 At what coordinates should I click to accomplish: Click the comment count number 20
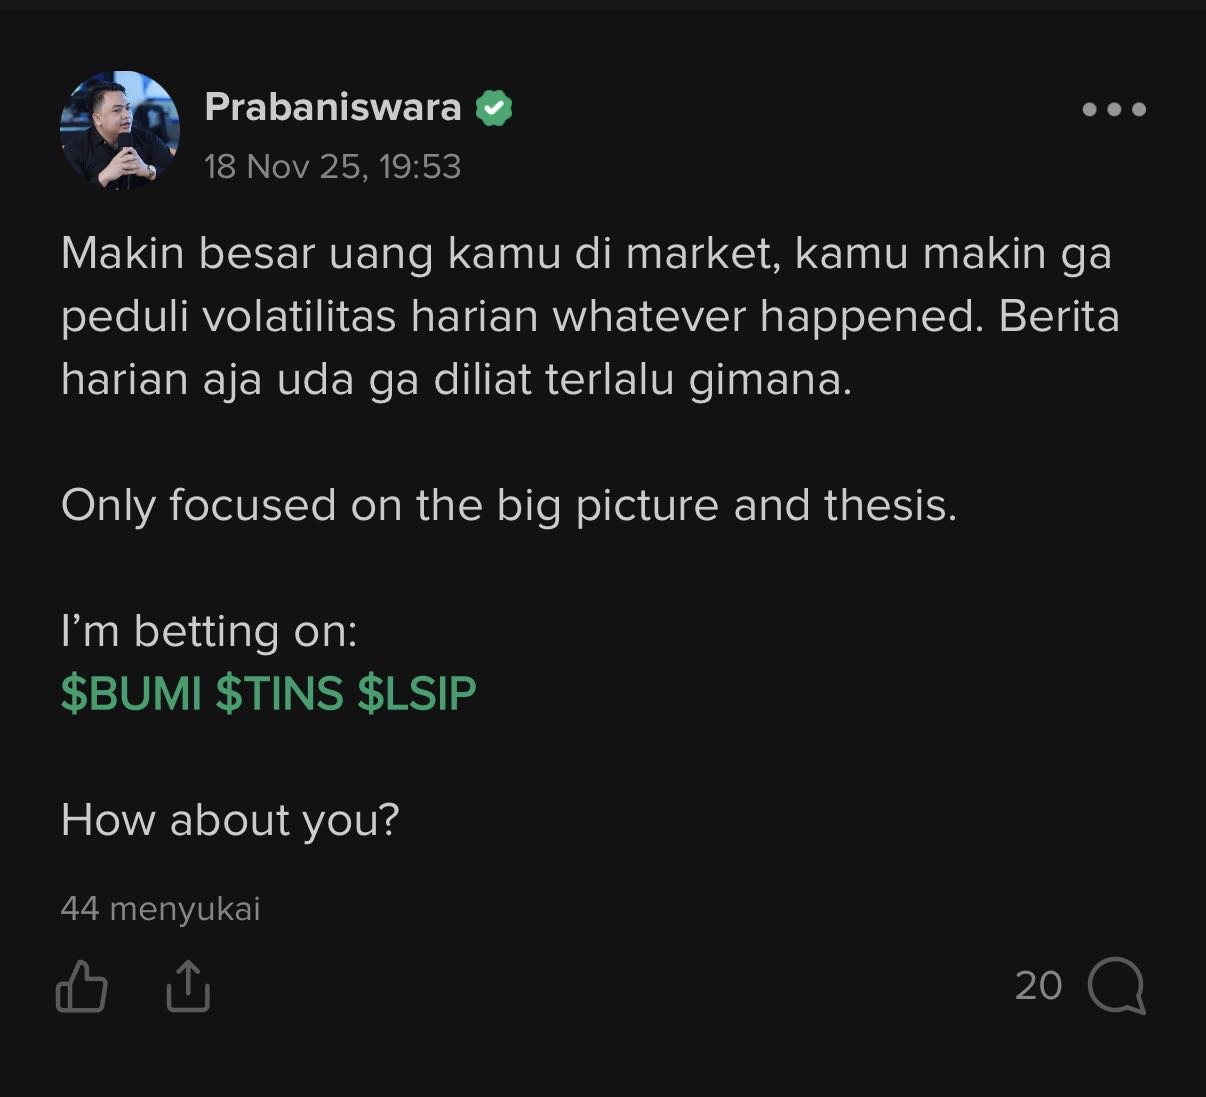click(1038, 986)
